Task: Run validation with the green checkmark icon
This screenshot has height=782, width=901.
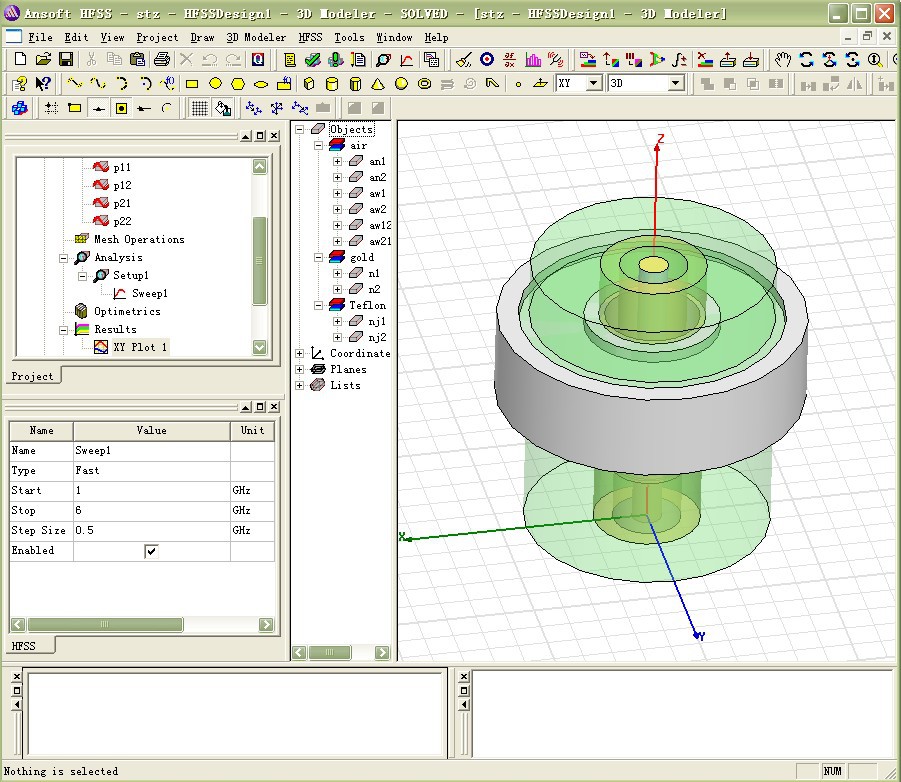Action: pos(313,59)
